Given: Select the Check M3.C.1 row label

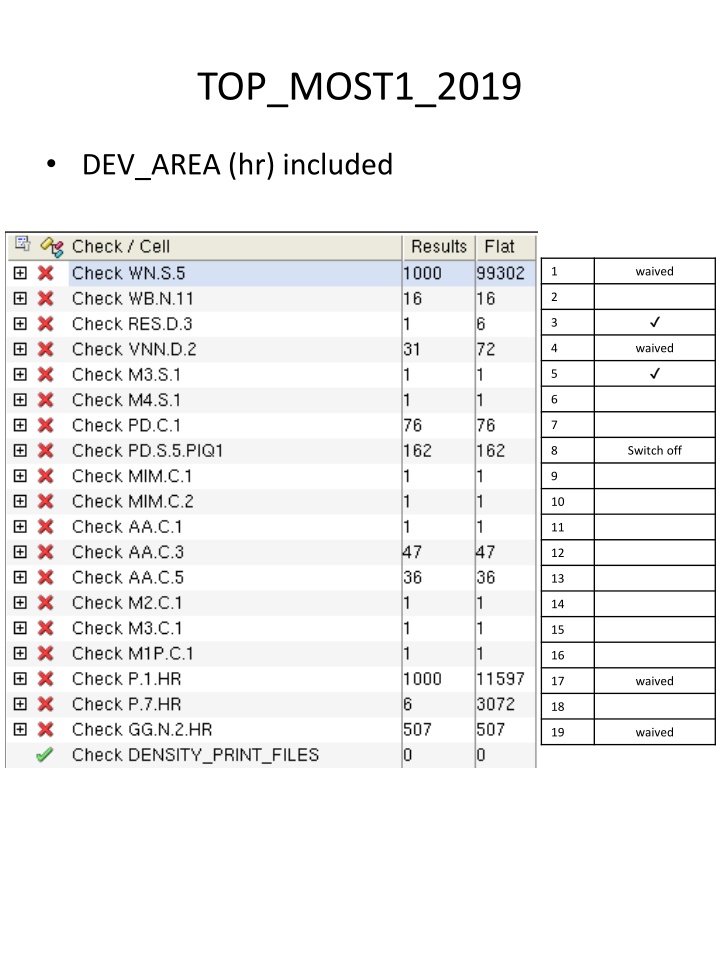Looking at the screenshot, I should click(x=127, y=628).
